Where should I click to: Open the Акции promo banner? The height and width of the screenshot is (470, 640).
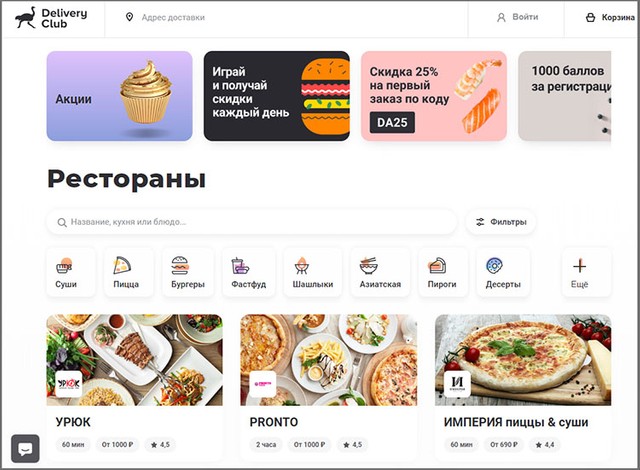pos(120,96)
